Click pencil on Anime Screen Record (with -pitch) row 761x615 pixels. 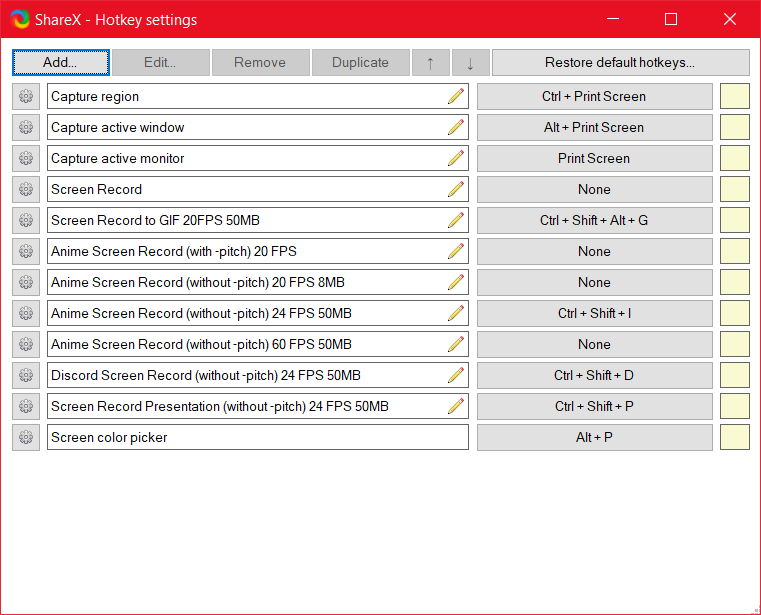click(x=456, y=251)
